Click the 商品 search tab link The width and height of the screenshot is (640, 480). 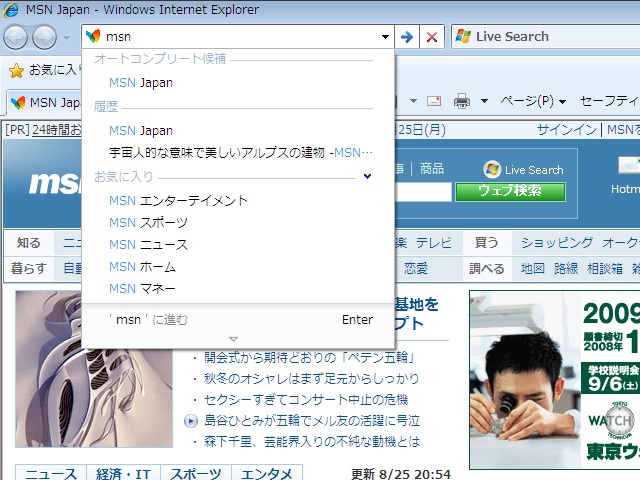(432, 168)
